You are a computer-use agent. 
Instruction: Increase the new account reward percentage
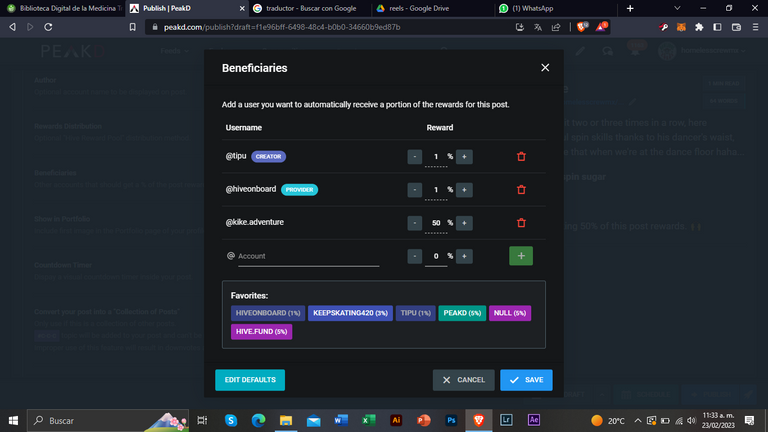[464, 256]
